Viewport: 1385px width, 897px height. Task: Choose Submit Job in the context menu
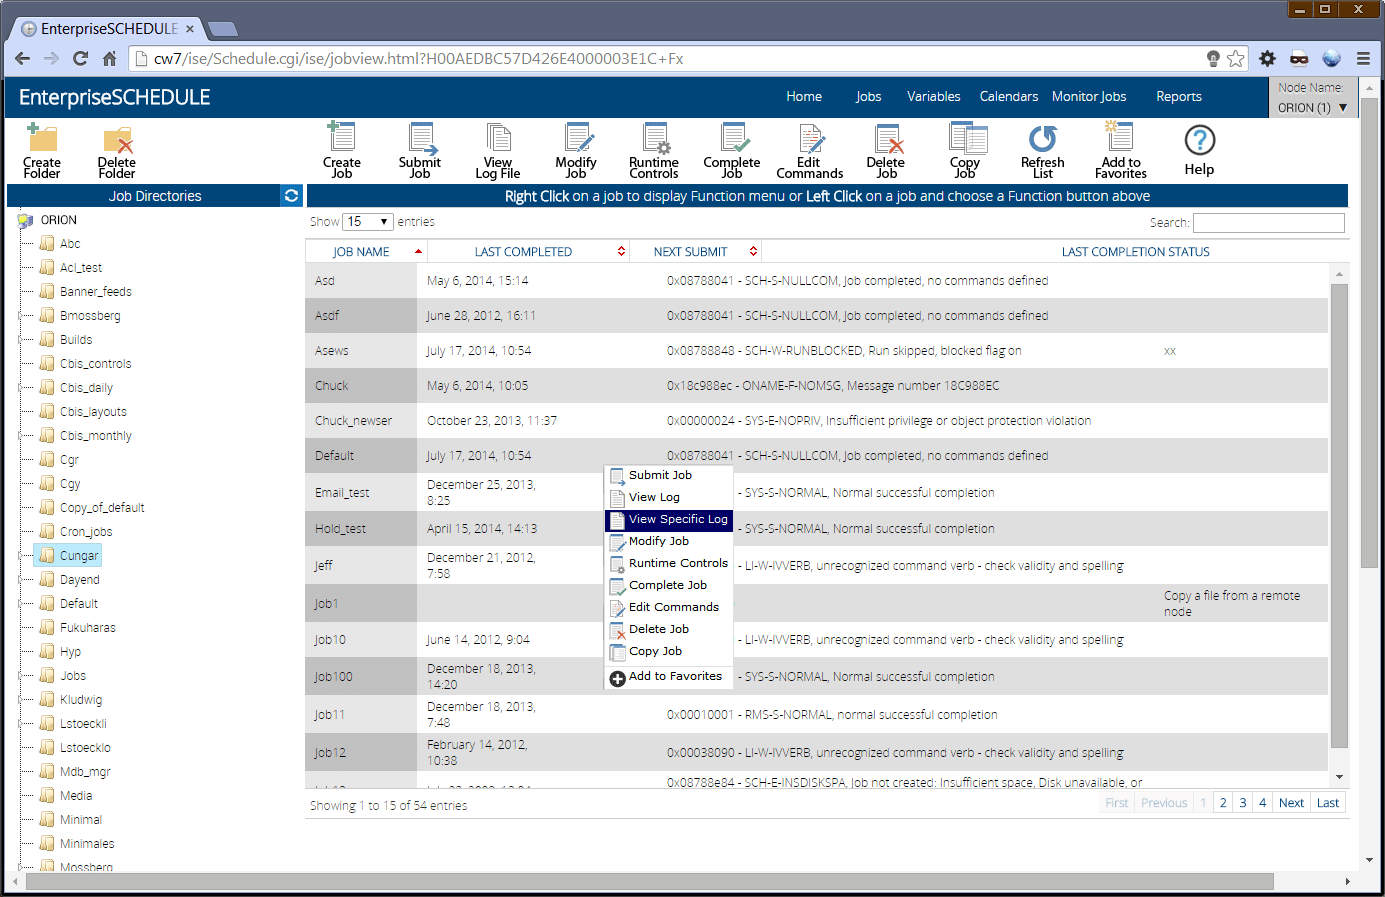669,475
